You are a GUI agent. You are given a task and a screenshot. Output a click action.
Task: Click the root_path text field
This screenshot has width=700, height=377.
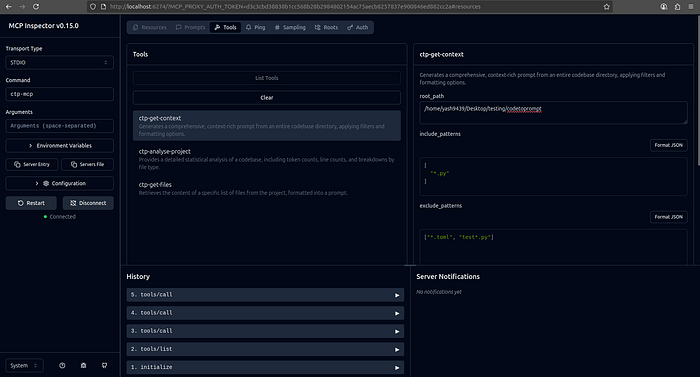point(553,113)
